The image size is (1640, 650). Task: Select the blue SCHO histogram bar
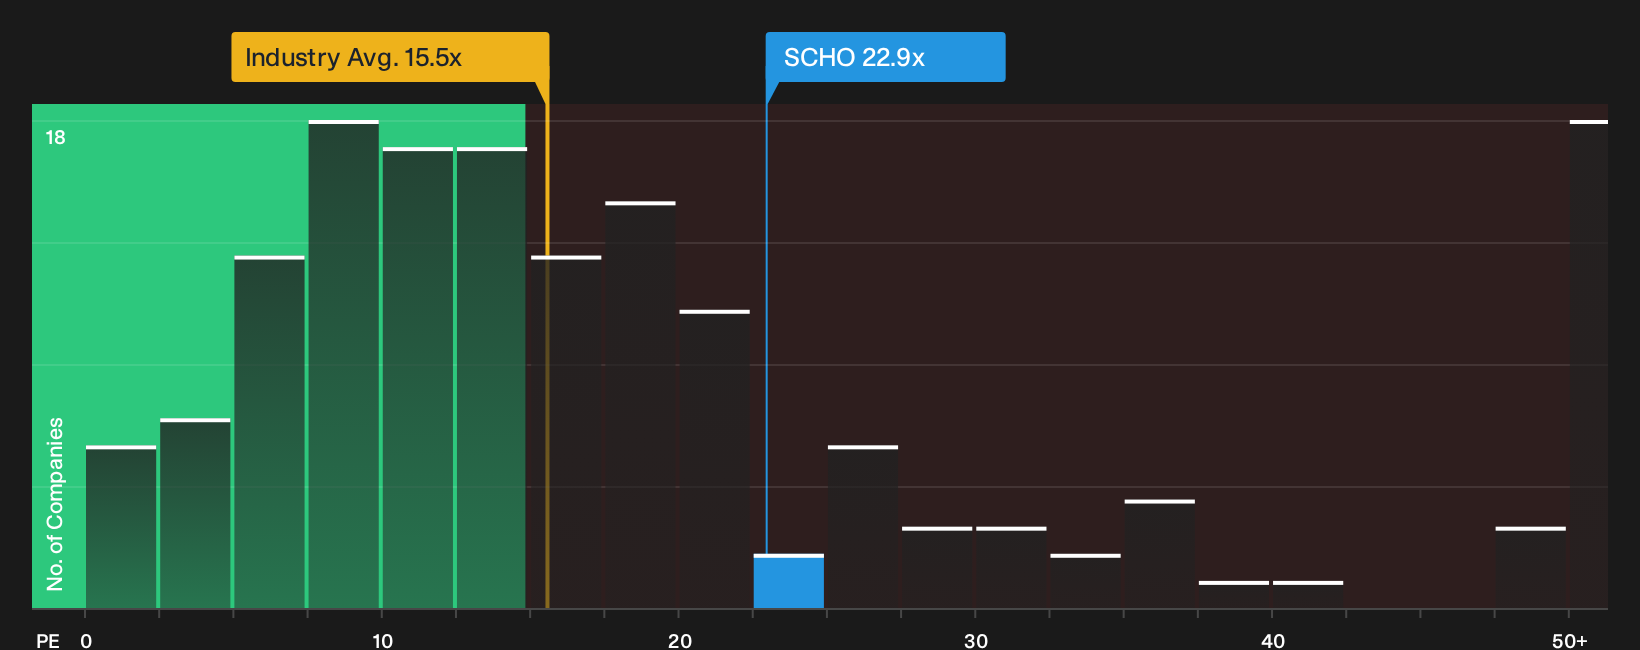point(789,581)
